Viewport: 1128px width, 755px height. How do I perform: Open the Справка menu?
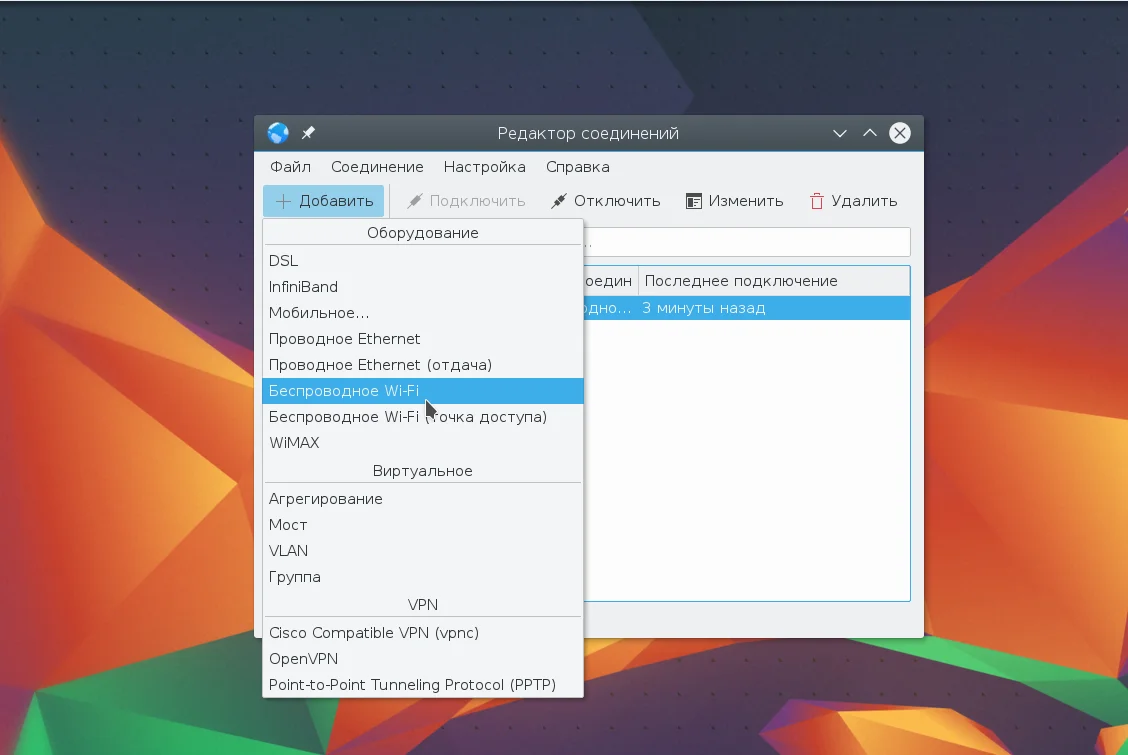(578, 167)
